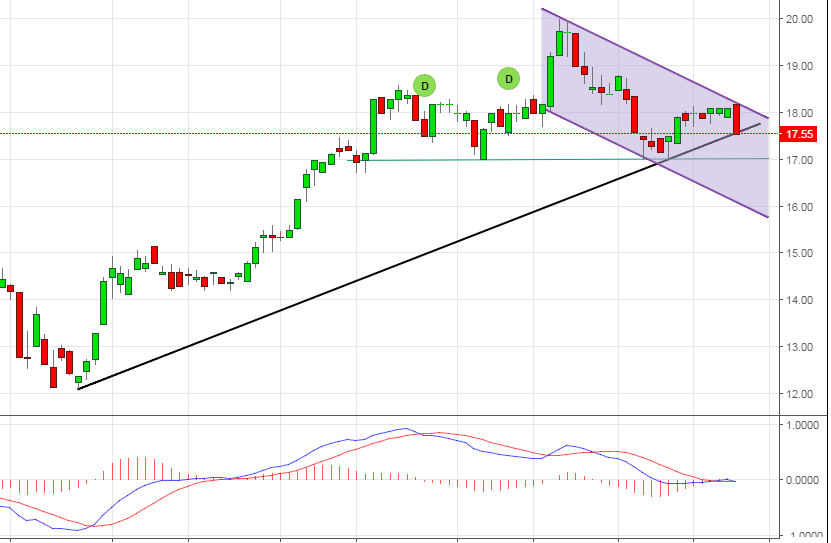
Task: Click the 14.00 price axis label
Action: pos(800,300)
